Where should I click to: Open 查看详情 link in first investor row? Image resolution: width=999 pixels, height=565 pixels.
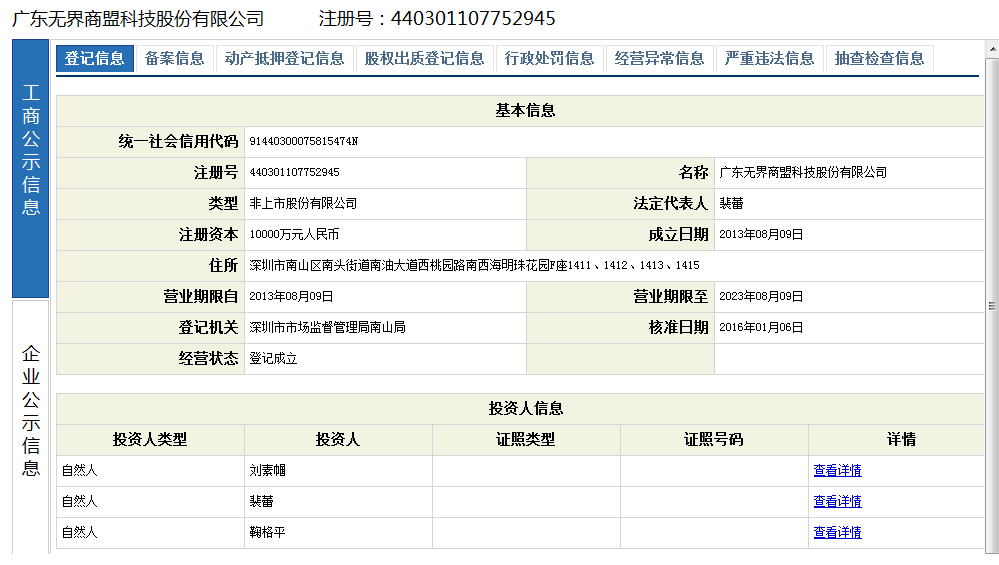pos(837,471)
